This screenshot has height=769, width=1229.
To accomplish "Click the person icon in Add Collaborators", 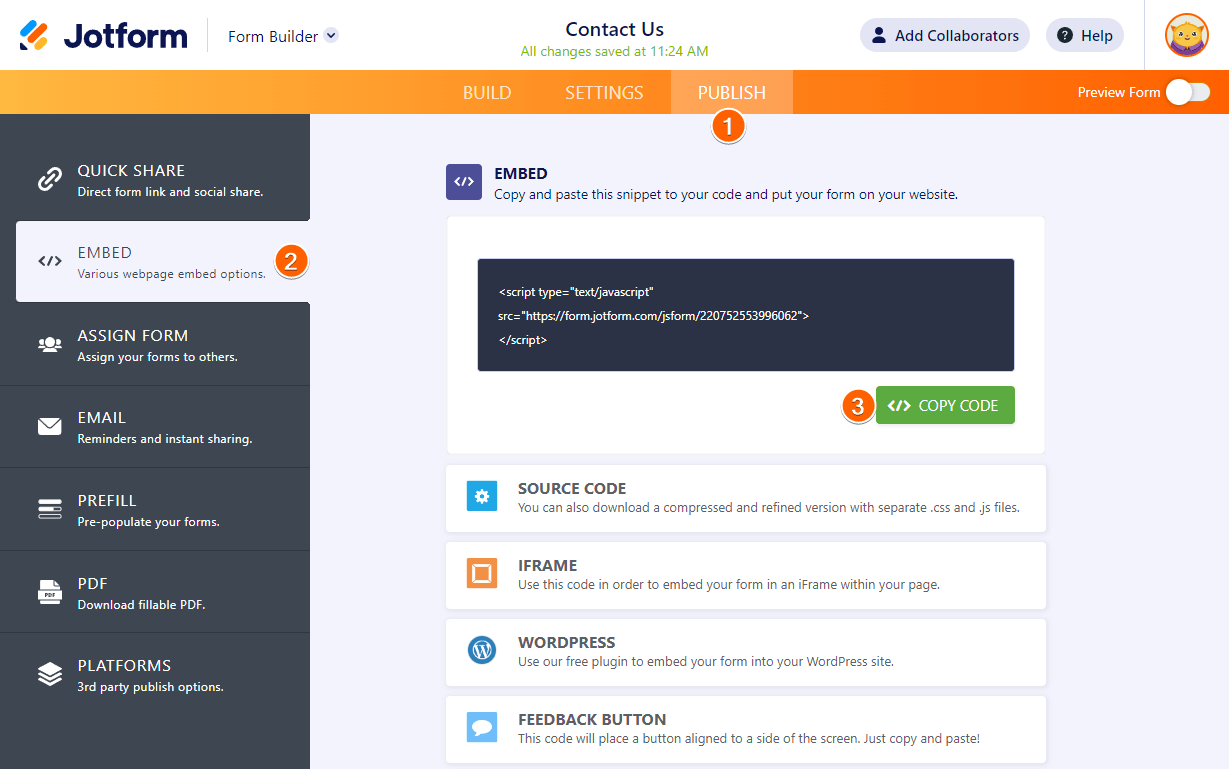I will point(879,35).
